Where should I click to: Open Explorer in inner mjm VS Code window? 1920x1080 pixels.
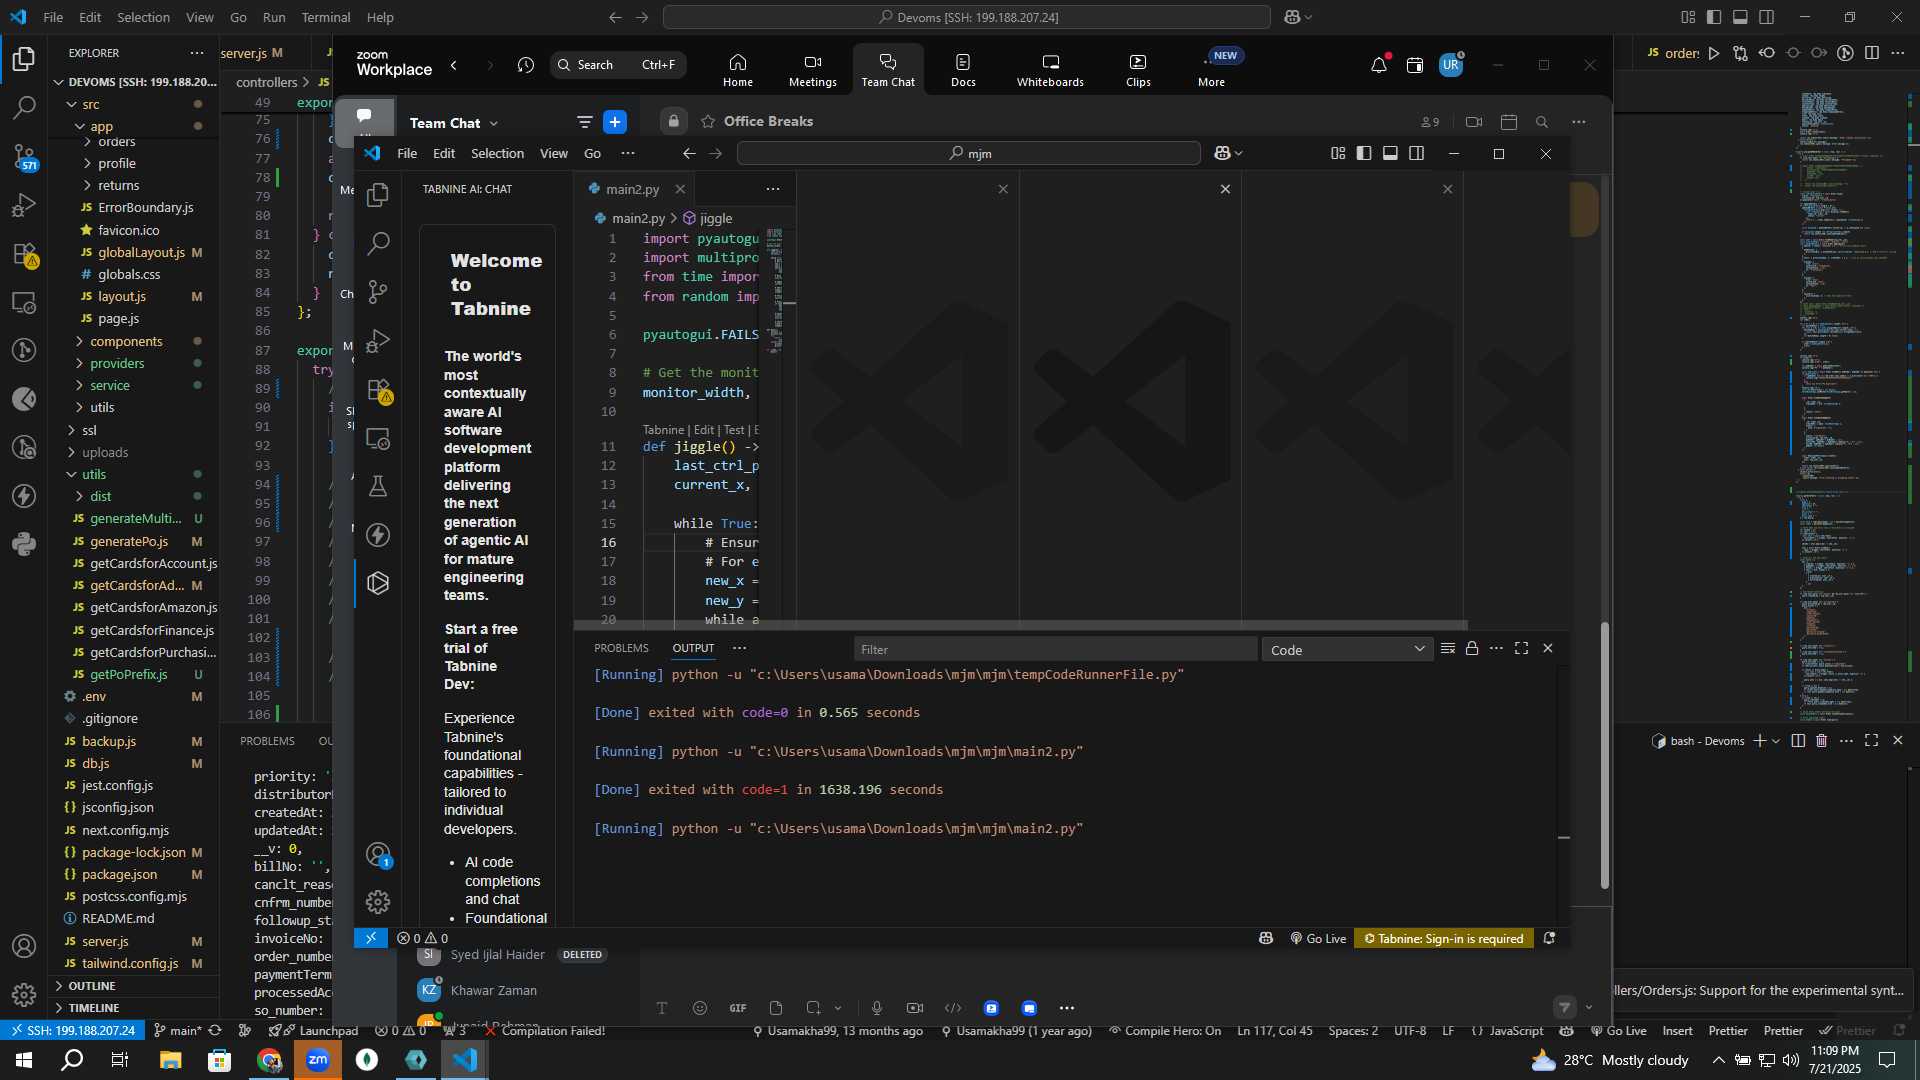pyautogui.click(x=378, y=195)
